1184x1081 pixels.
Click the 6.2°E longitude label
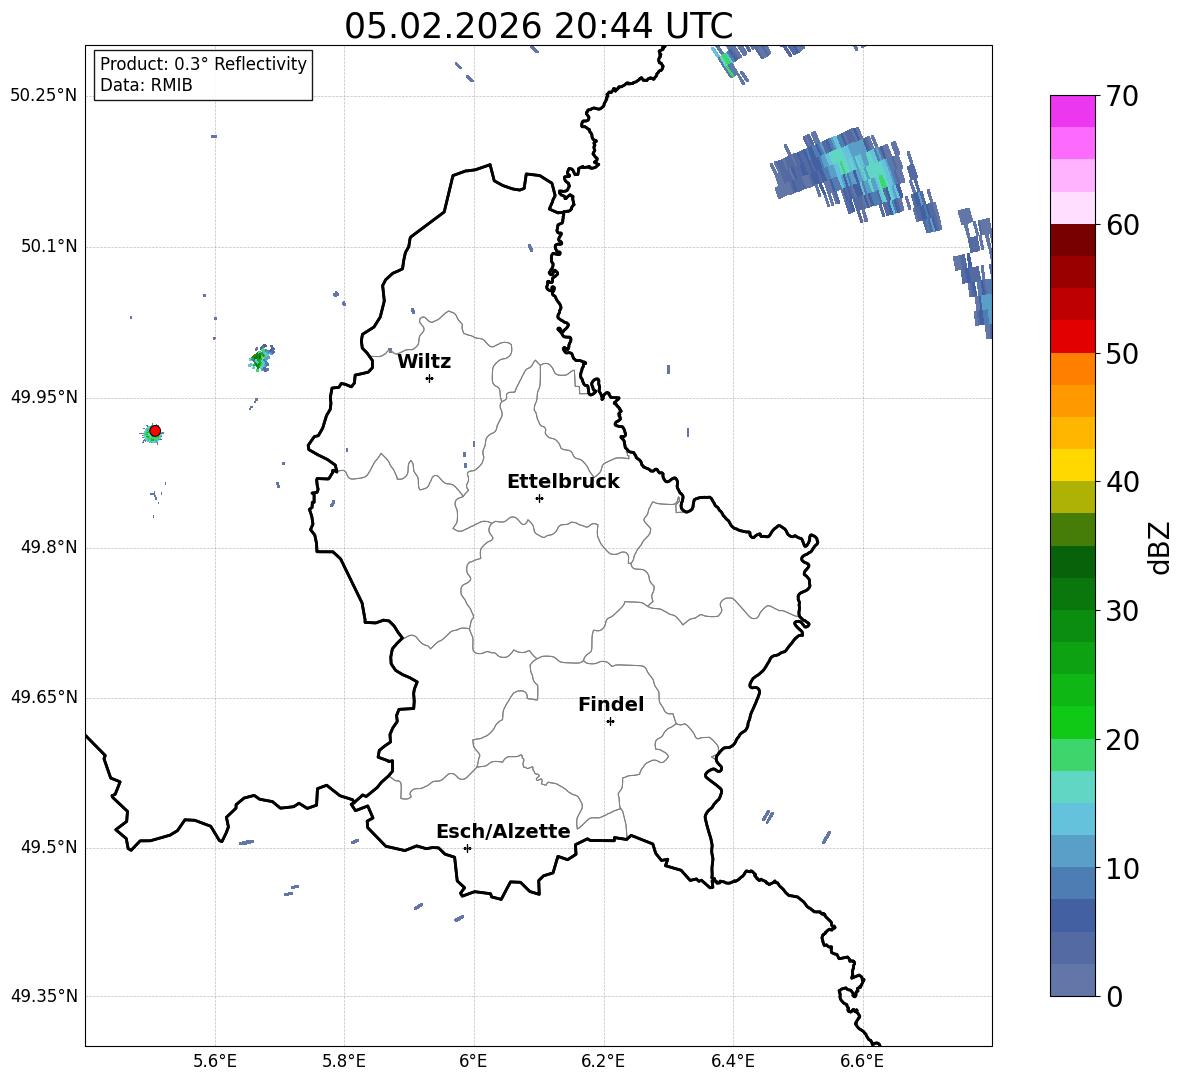(603, 1061)
